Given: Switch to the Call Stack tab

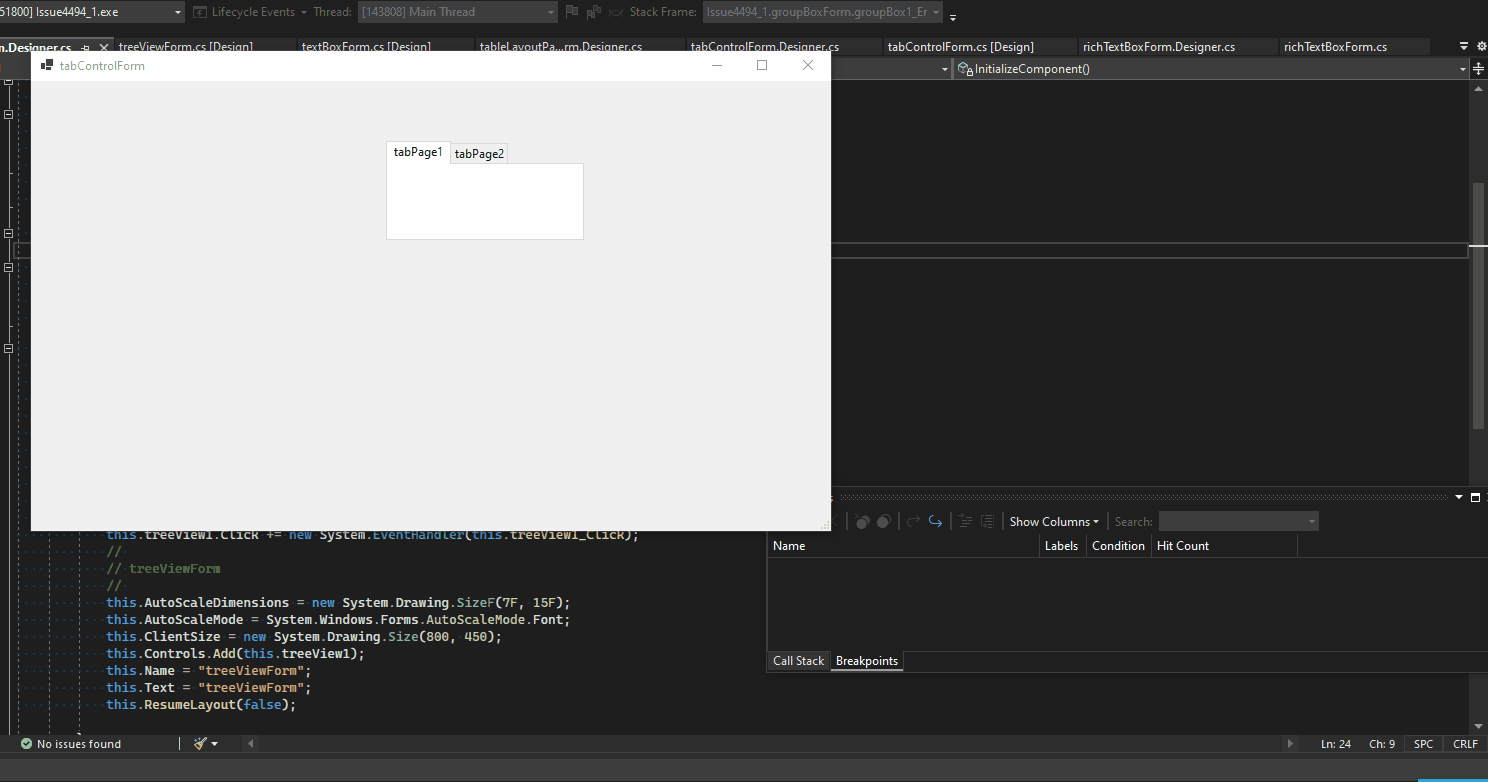Looking at the screenshot, I should 797,660.
